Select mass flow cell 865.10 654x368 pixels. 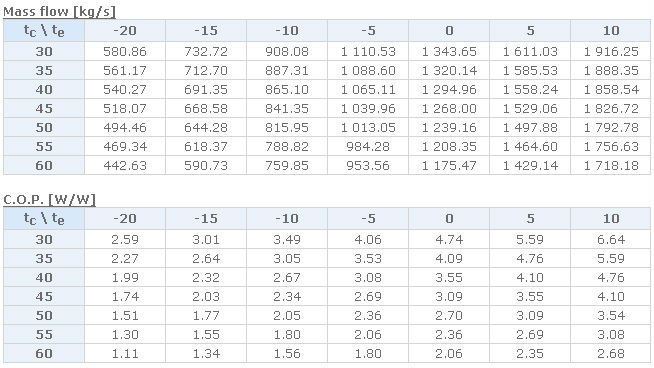[287, 89]
